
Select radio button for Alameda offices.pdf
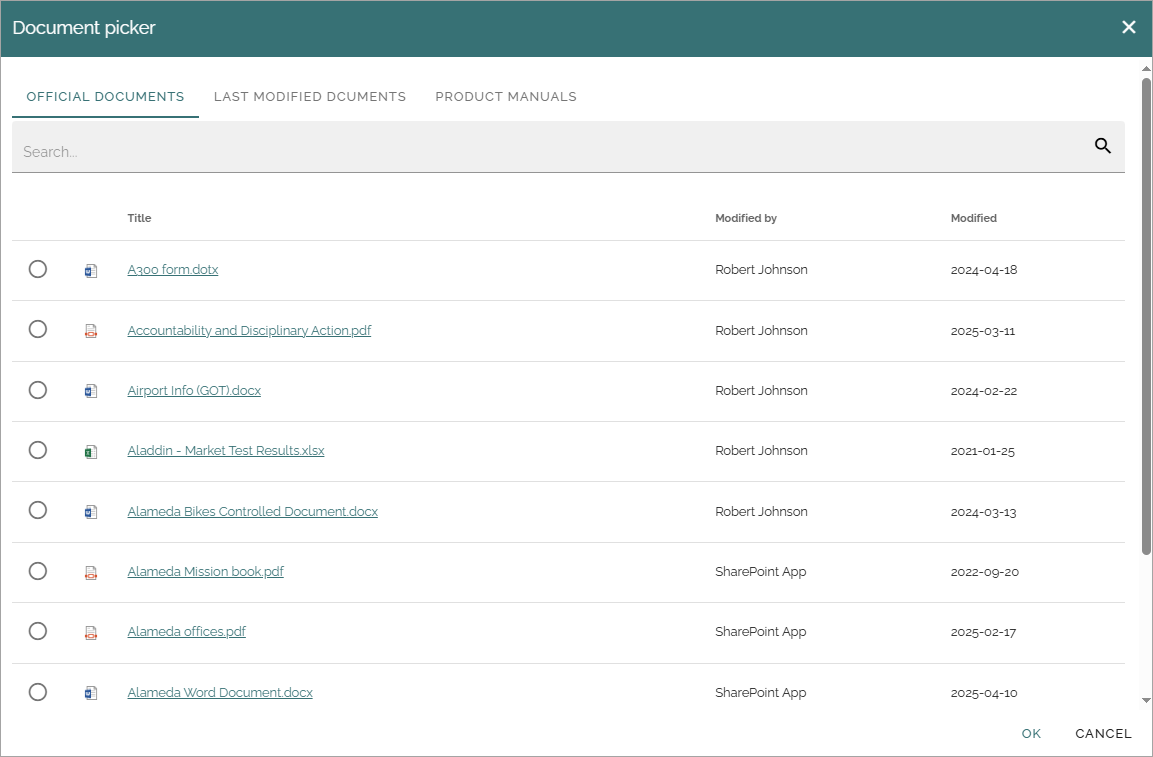[38, 631]
